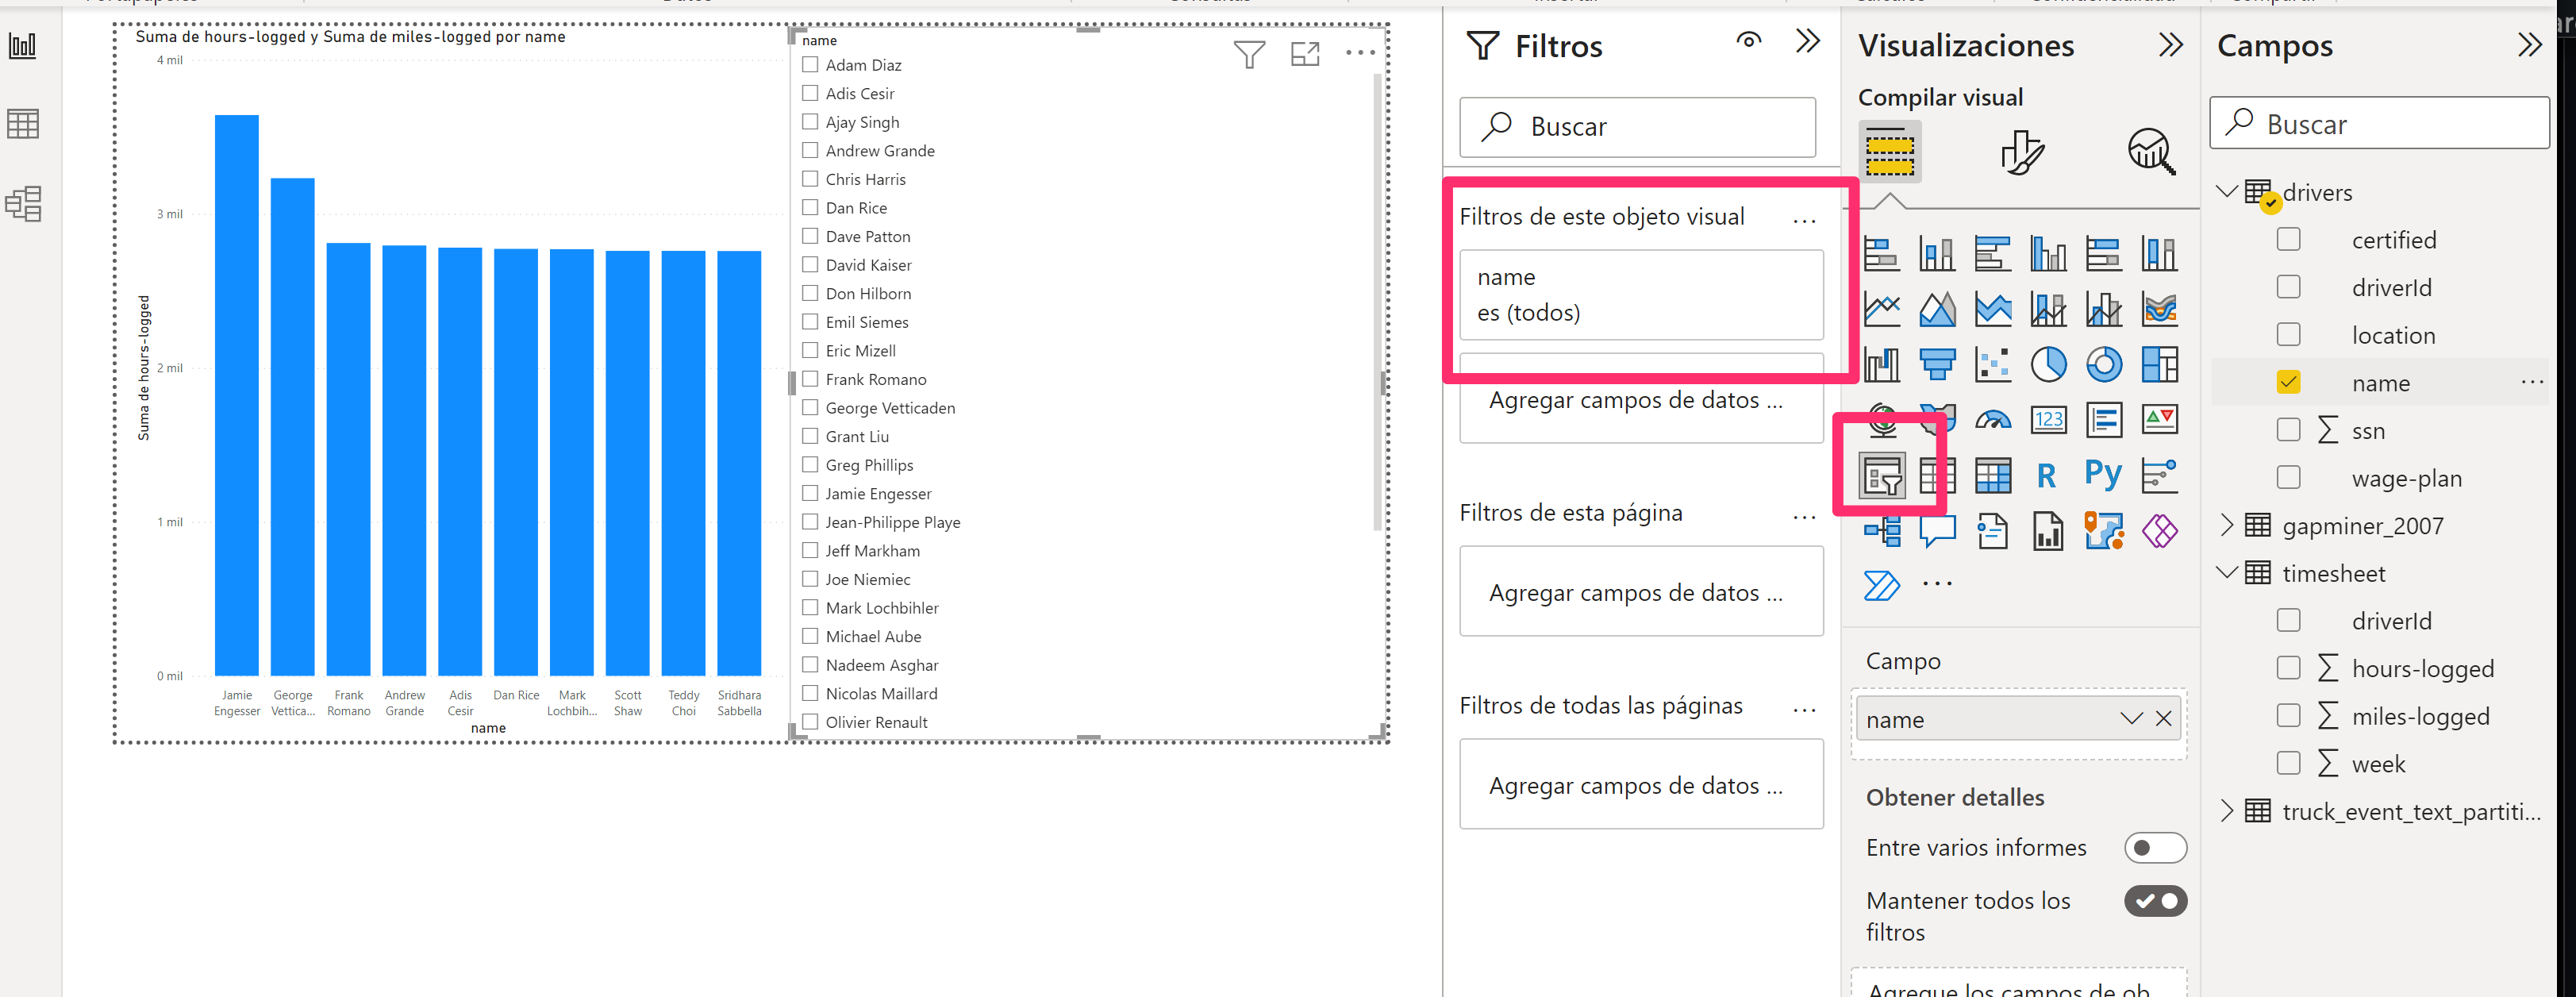Select the key influencers visual
2576x997 pixels.
click(x=2160, y=476)
